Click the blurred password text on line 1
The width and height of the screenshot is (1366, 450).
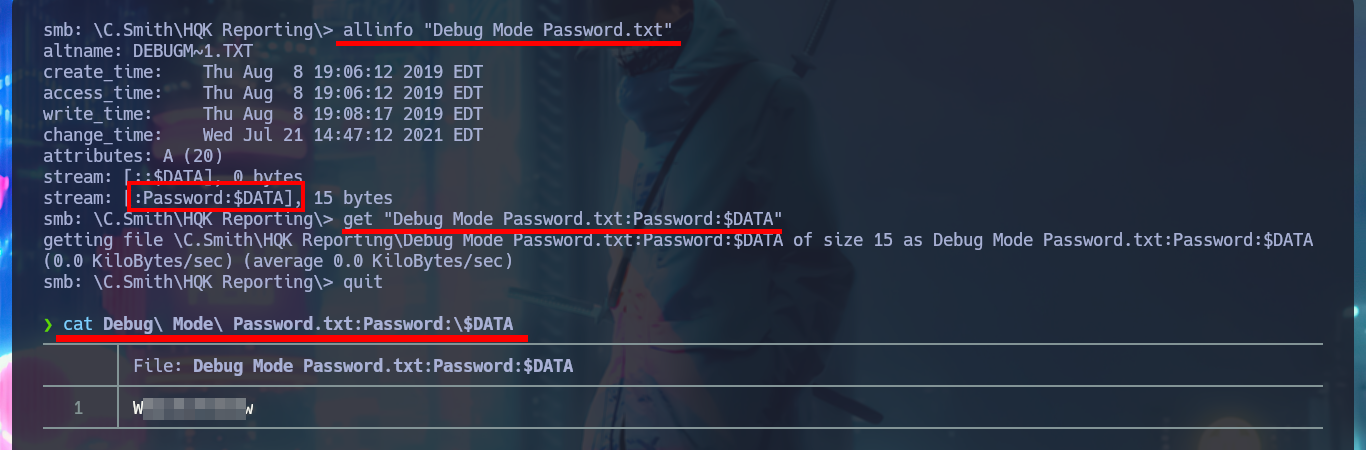tap(194, 408)
